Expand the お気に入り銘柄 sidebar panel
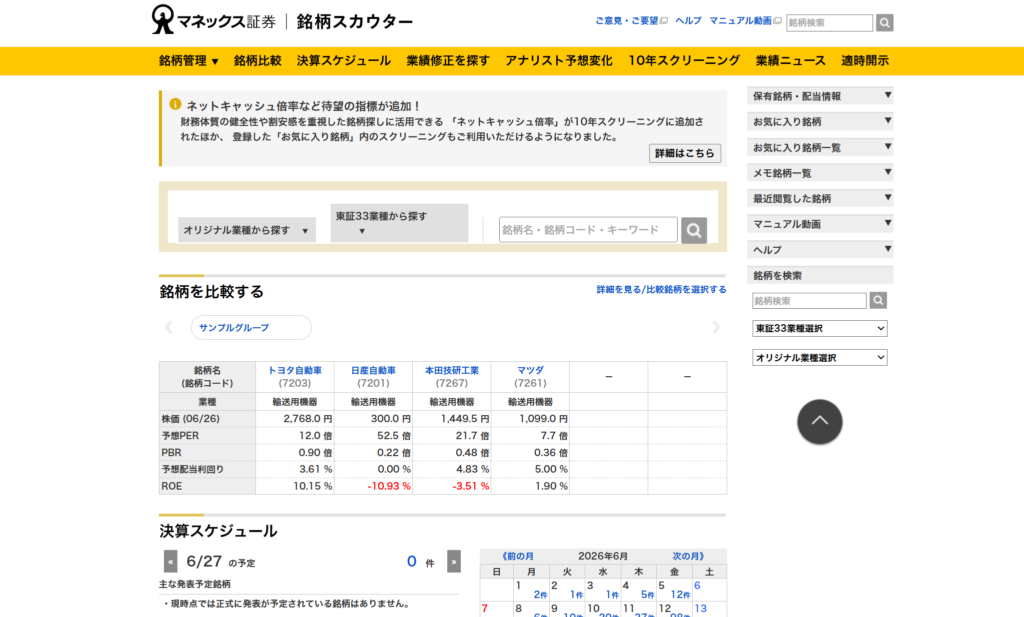Screen dimensions: 1024x617 (x=820, y=121)
